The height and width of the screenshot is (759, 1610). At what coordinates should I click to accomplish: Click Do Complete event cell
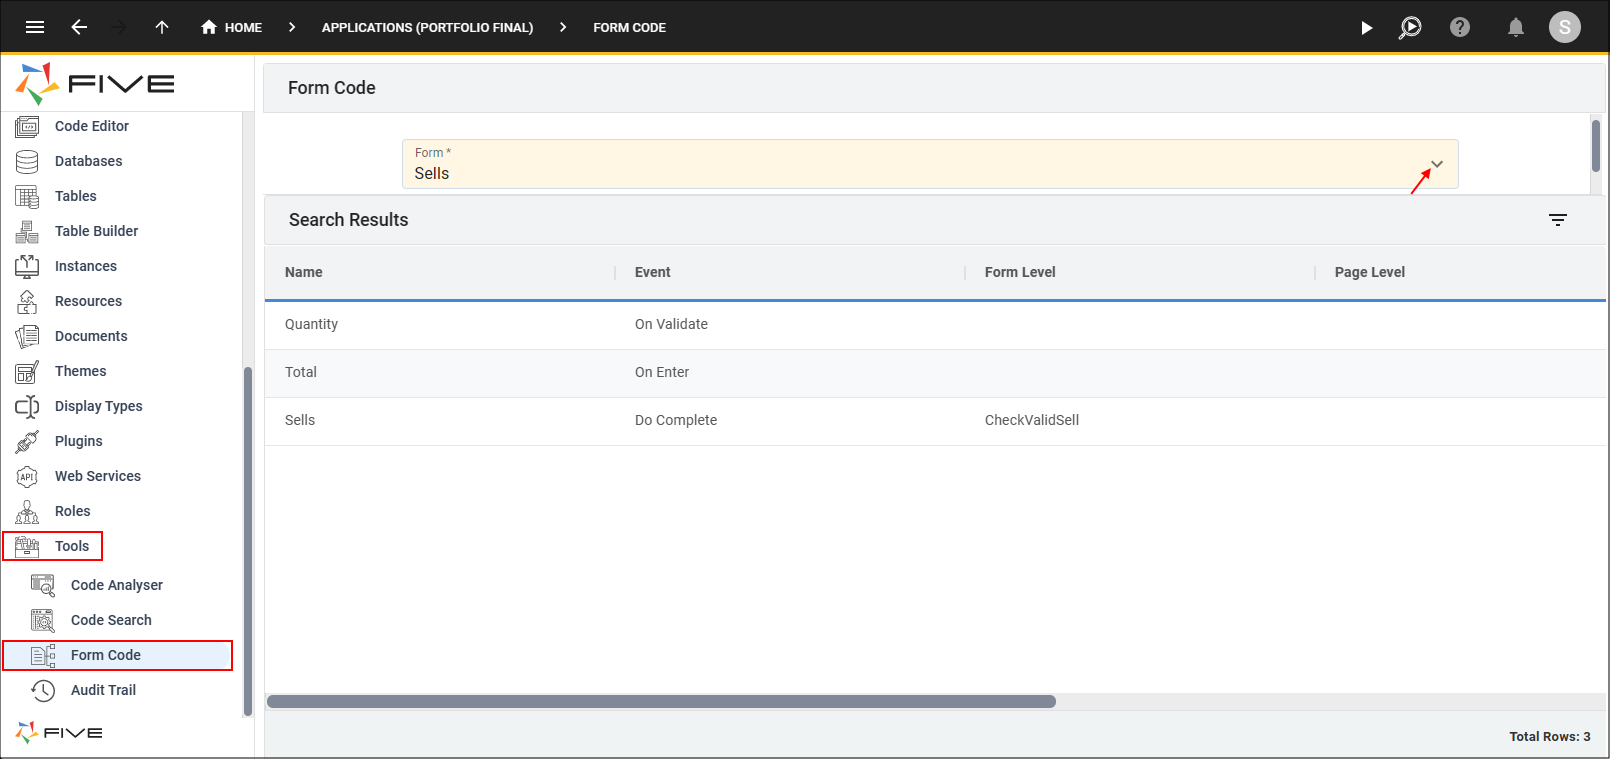[676, 420]
